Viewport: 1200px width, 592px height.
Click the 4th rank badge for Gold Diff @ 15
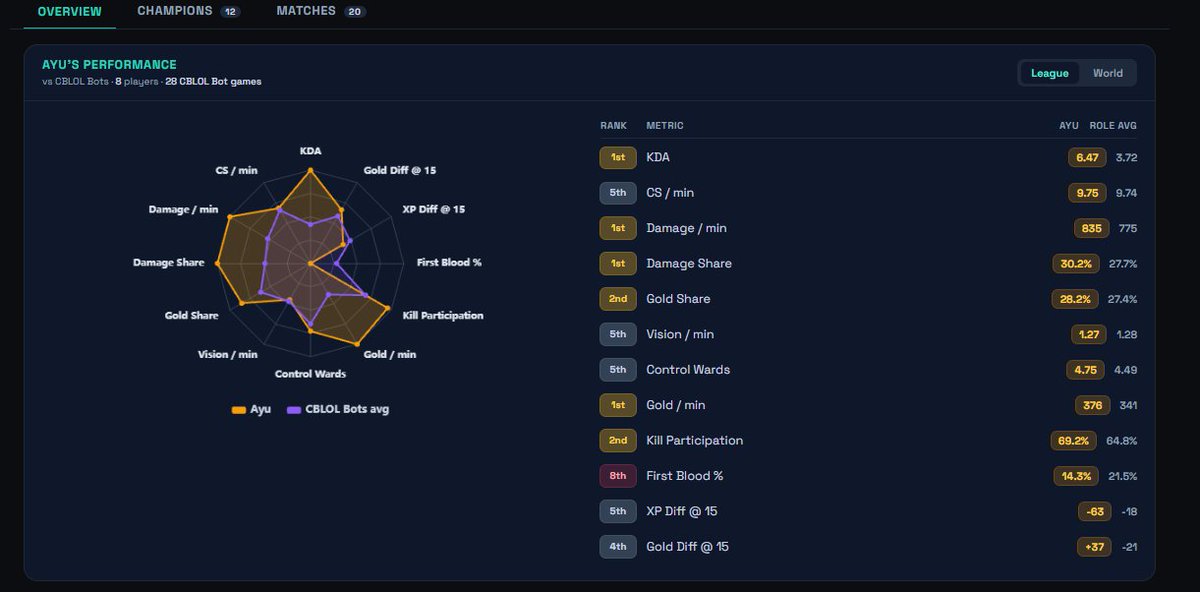pos(618,547)
